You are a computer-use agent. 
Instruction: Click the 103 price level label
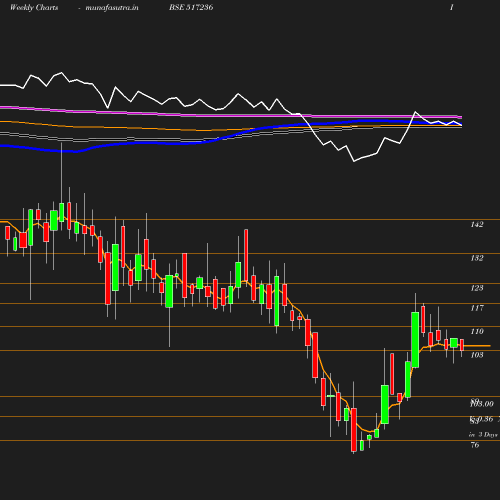tap(477, 355)
